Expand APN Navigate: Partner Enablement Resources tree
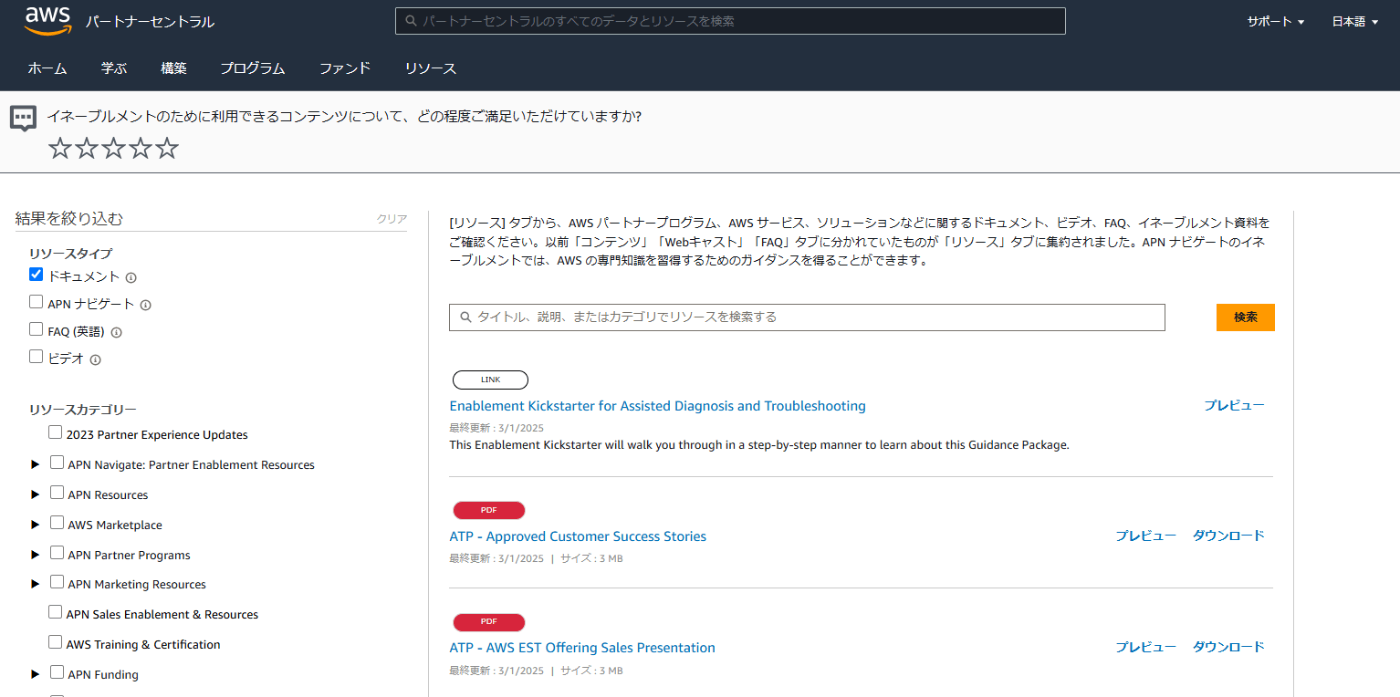The width and height of the screenshot is (1400, 697). [35, 465]
